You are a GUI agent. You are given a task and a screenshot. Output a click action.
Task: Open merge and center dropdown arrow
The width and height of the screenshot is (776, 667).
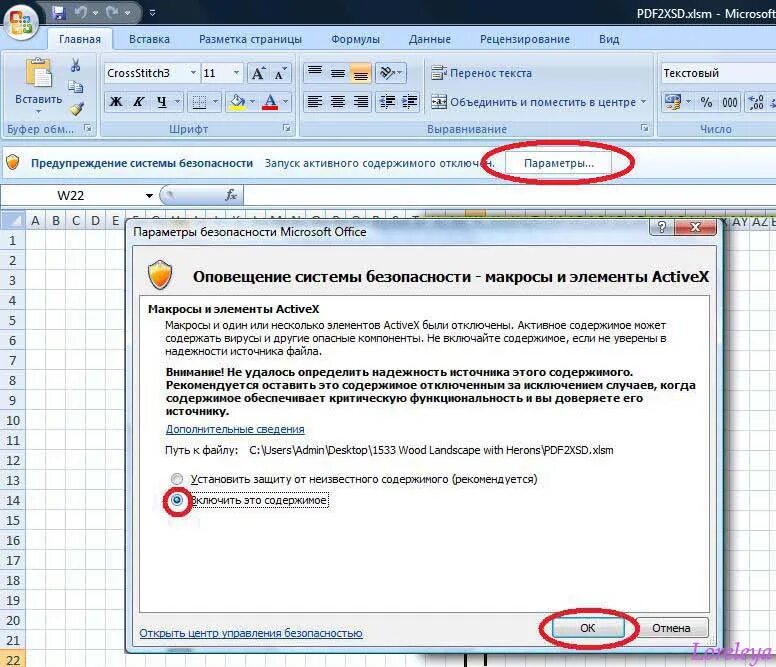click(643, 102)
